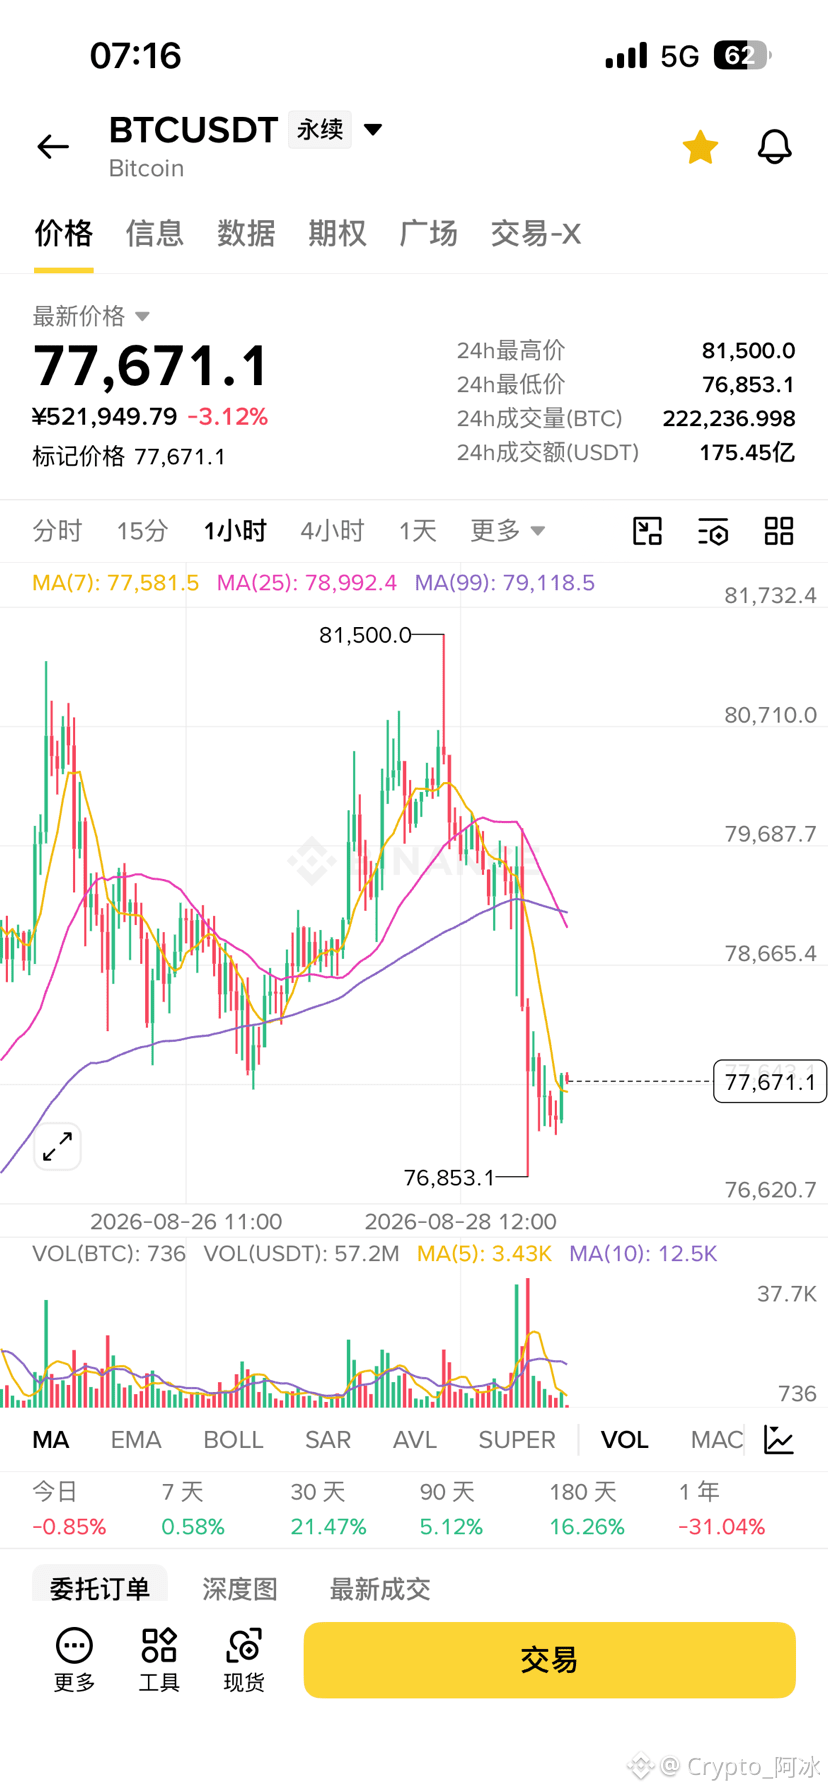
Task: Toggle the MAC sub-indicator
Action: pos(717,1440)
